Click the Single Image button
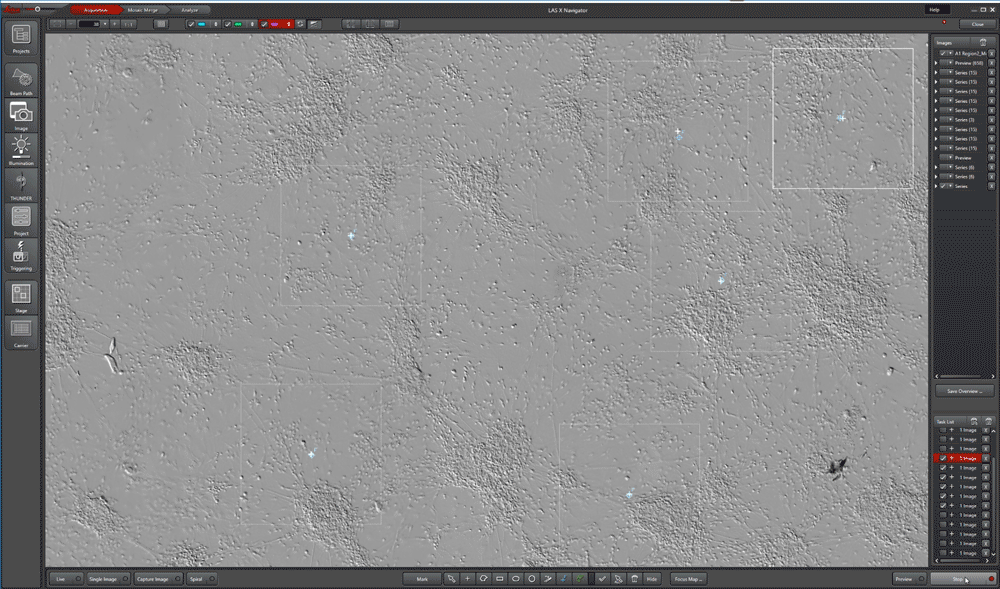This screenshot has height=589, width=1000. (108, 579)
